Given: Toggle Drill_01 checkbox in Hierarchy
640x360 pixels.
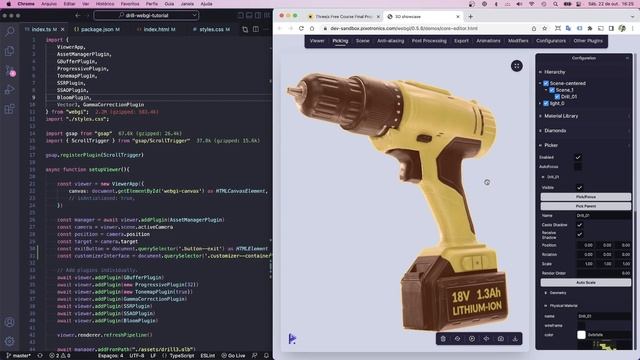Looking at the screenshot, I should (557, 97).
